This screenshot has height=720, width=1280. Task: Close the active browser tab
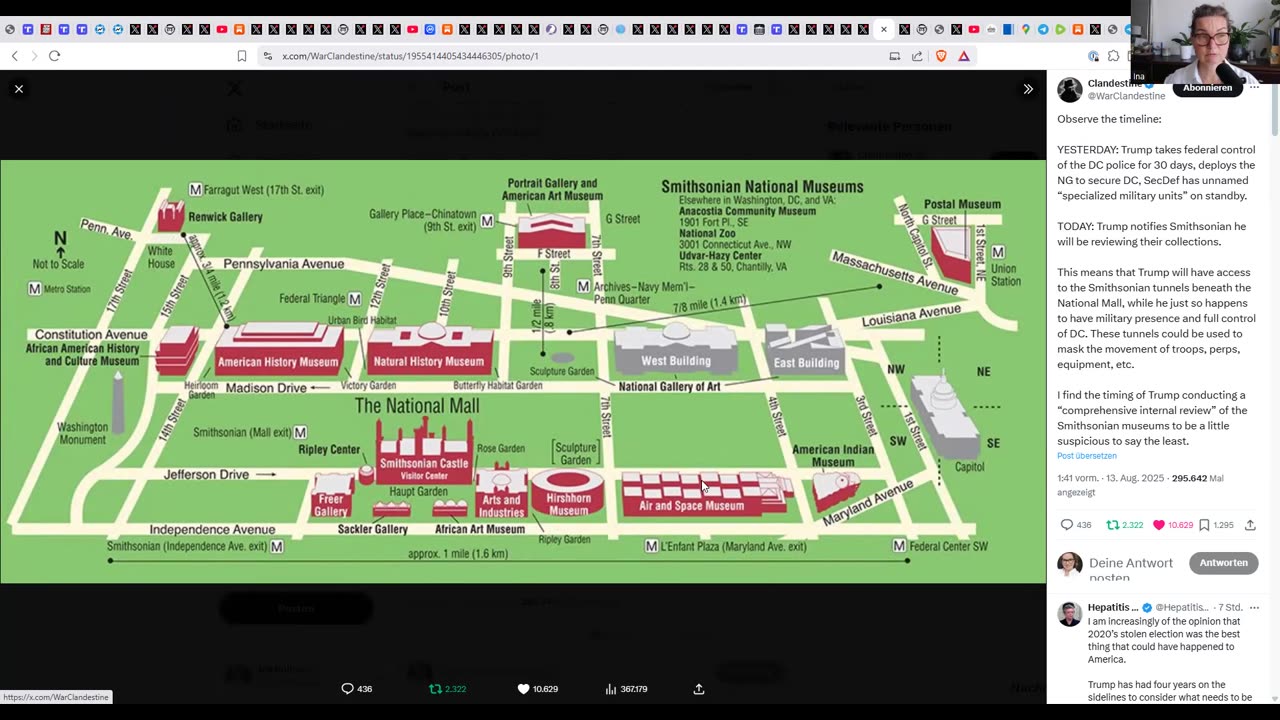tap(884, 29)
